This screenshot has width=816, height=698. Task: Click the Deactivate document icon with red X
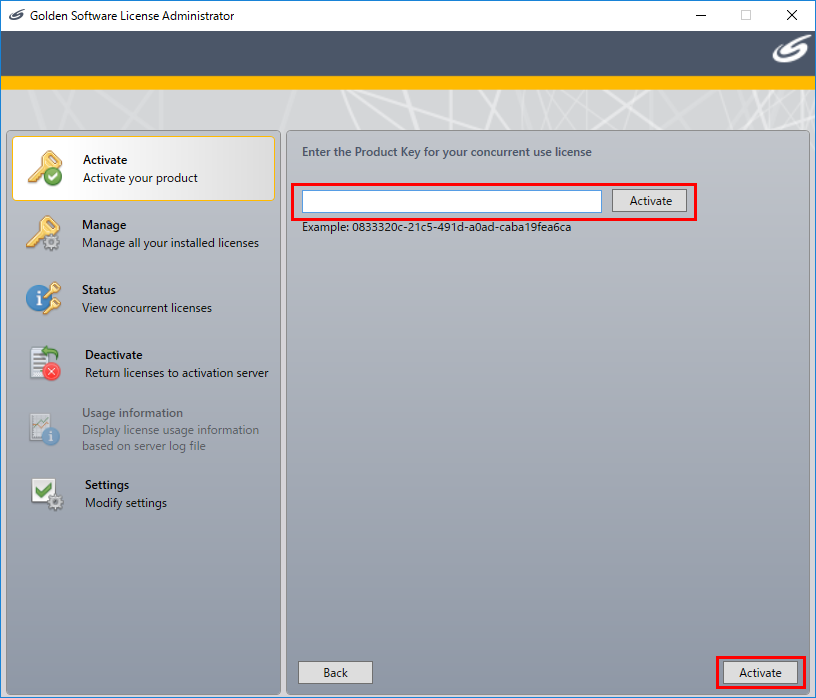click(x=45, y=363)
